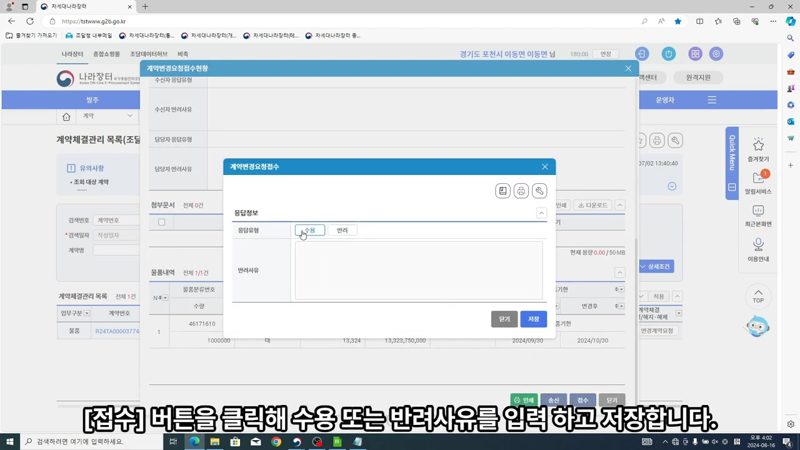Click the home icon in breadcrumb

coord(66,117)
